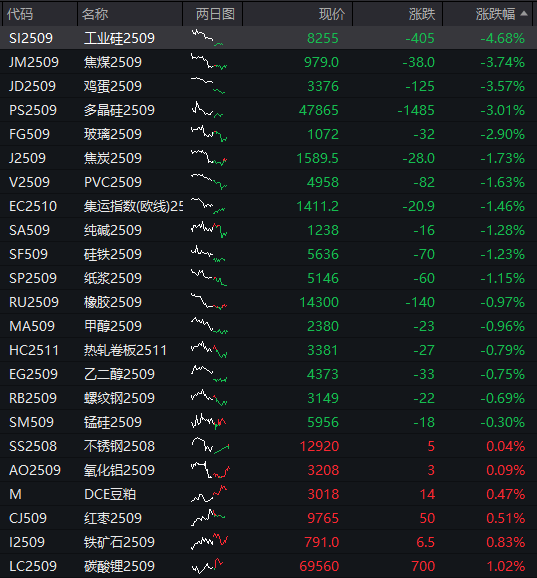Click the -4.68% change of 工业硅2509

point(502,38)
